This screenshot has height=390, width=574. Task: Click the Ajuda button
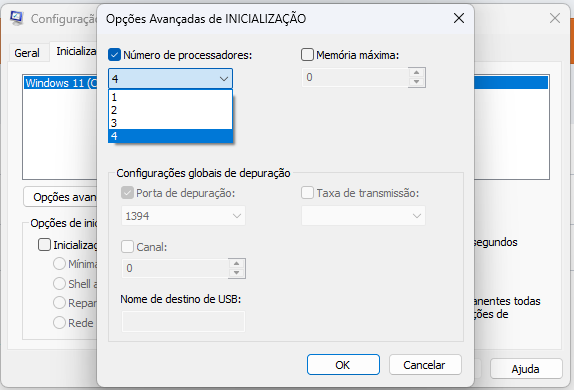526,368
